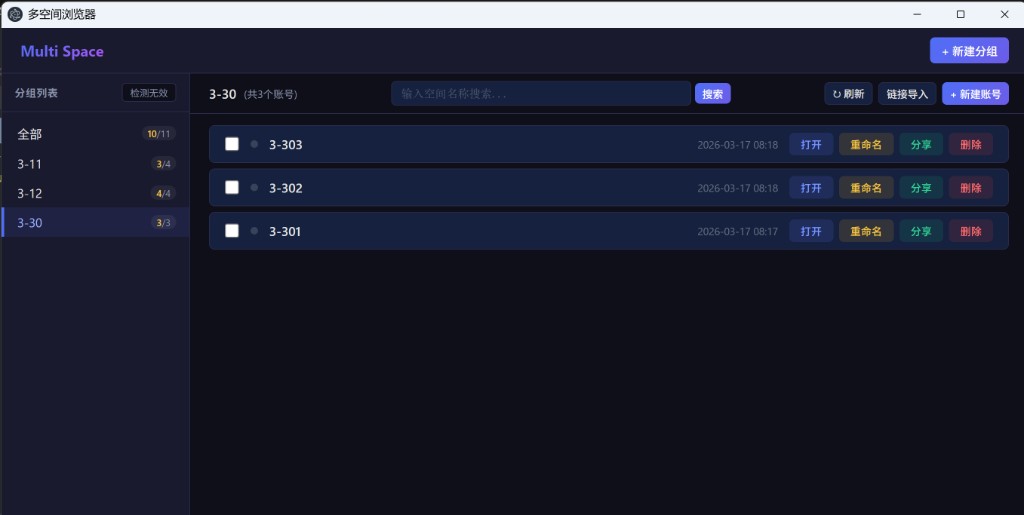
Task: Tick the checkbox for account 3-302
Action: click(x=232, y=187)
